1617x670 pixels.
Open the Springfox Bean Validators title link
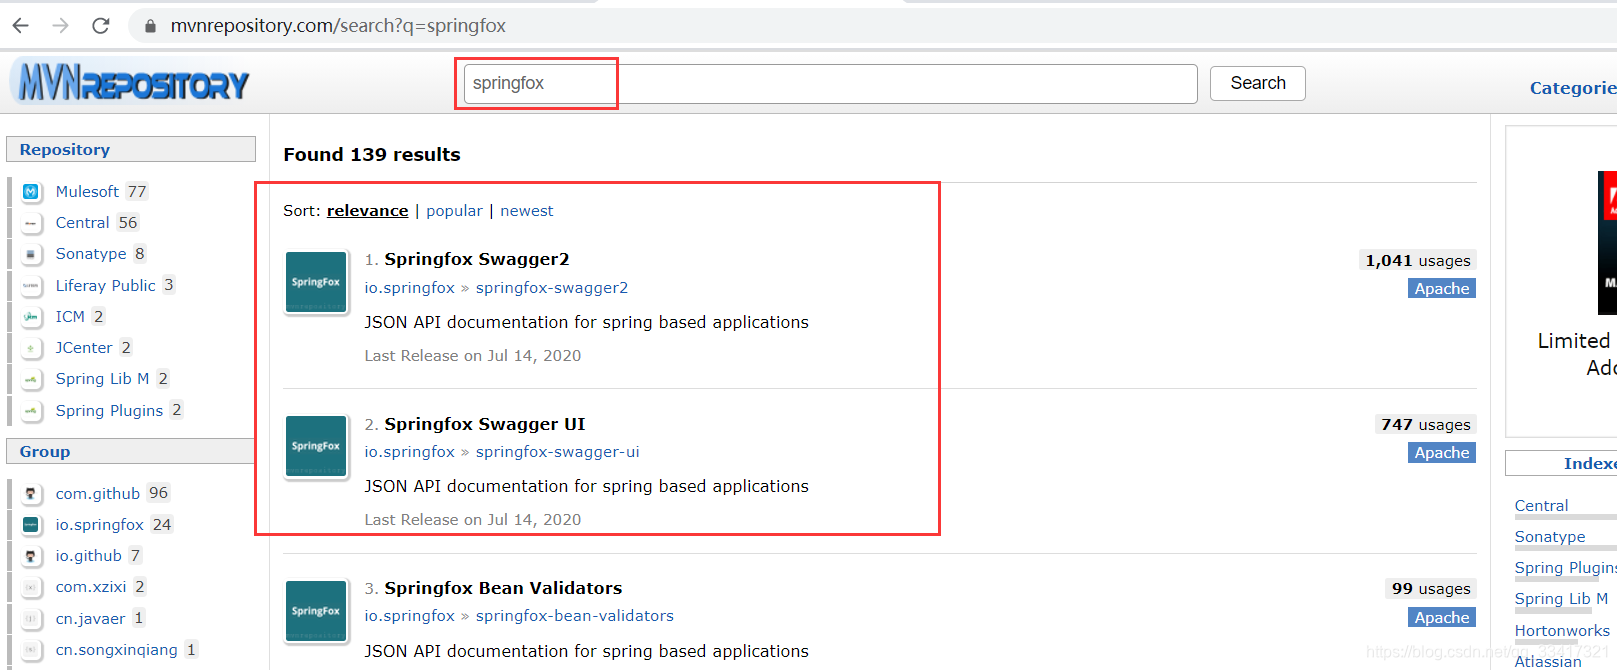pyautogui.click(x=503, y=588)
